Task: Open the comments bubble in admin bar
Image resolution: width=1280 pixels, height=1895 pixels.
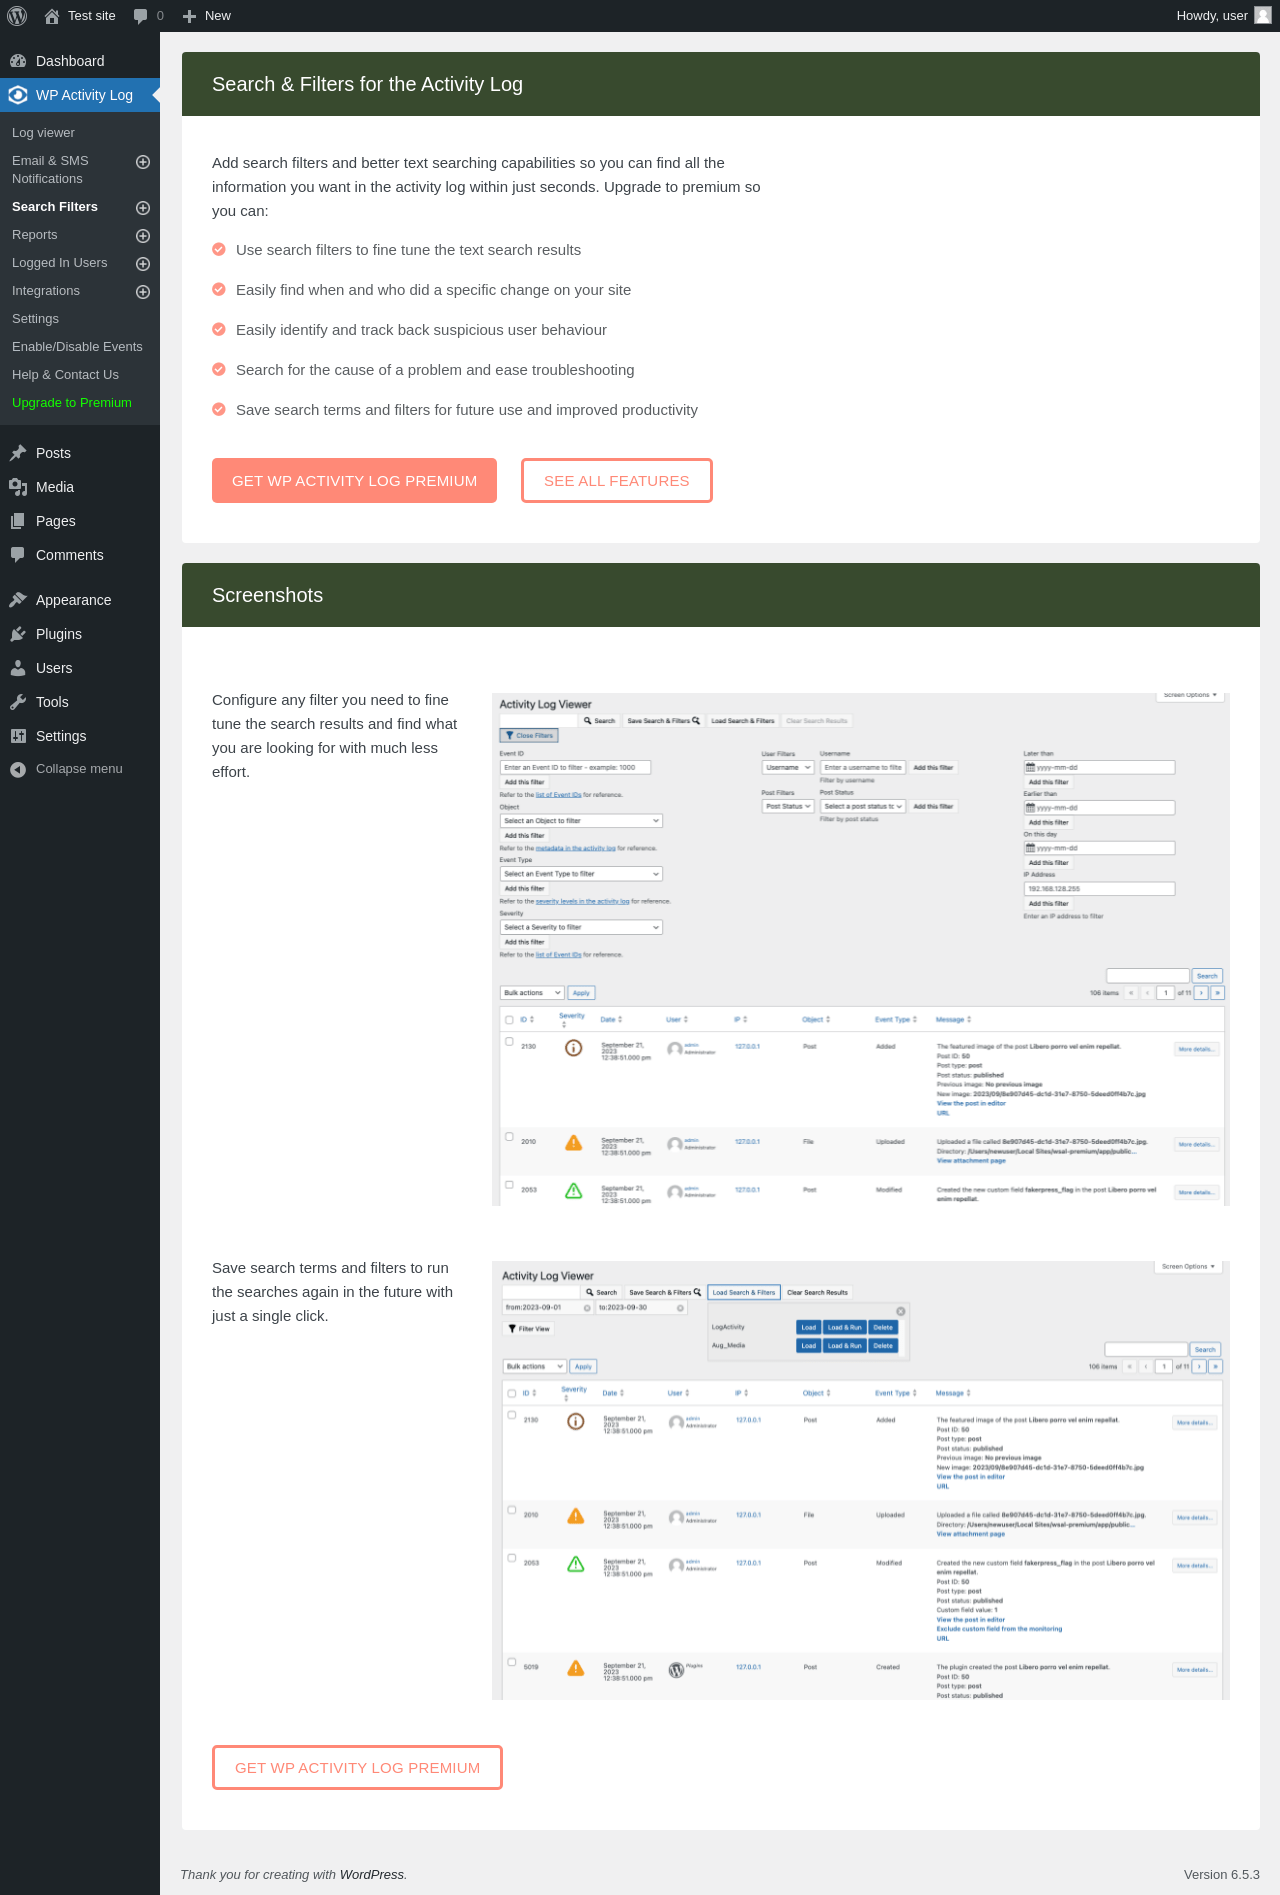Action: [x=141, y=16]
